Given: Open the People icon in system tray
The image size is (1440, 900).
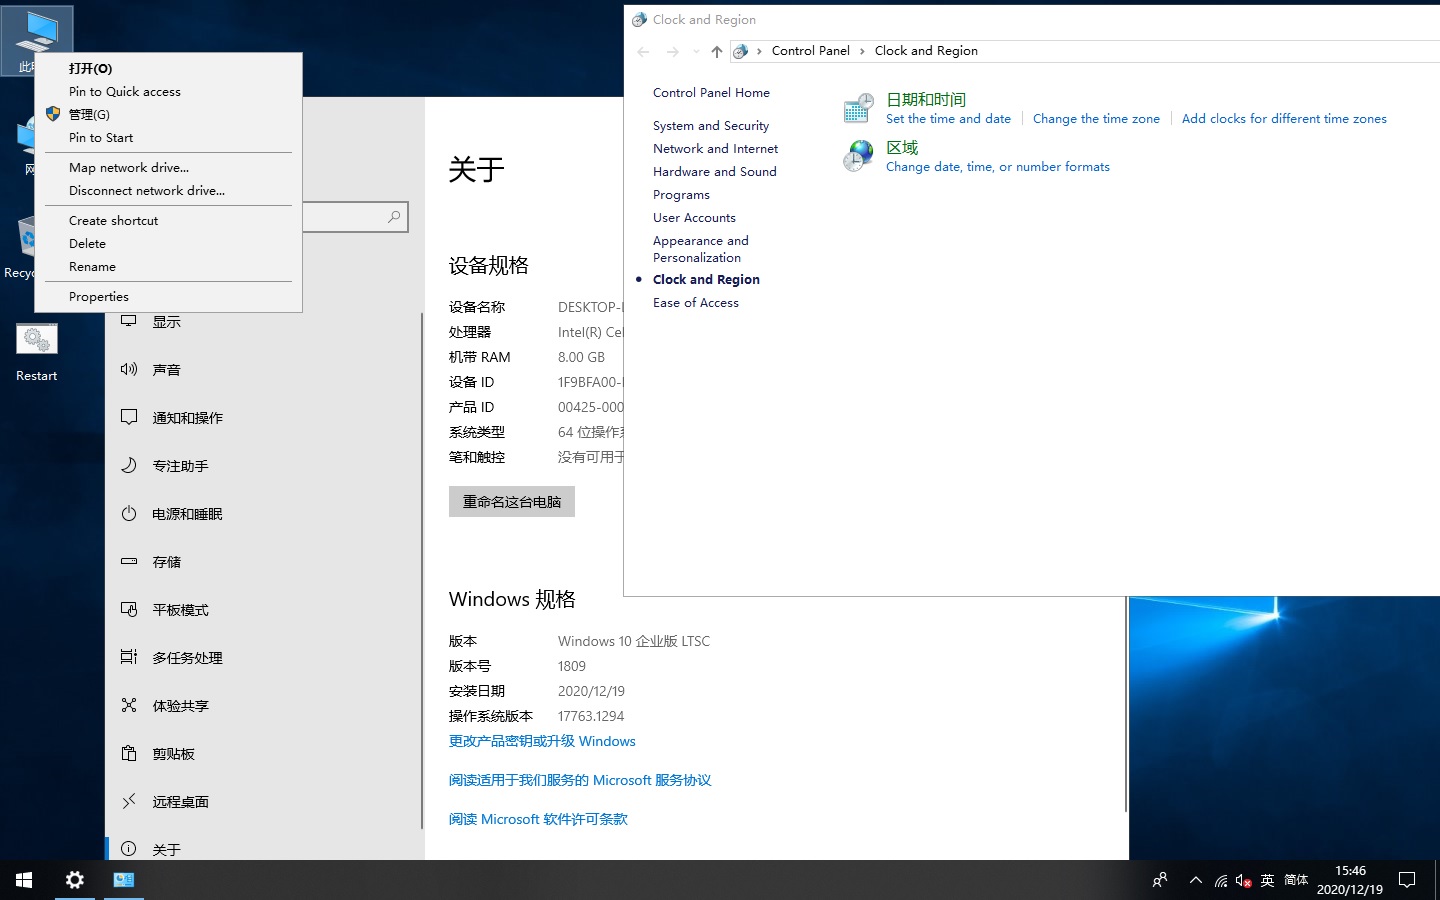Looking at the screenshot, I should coord(1160,880).
